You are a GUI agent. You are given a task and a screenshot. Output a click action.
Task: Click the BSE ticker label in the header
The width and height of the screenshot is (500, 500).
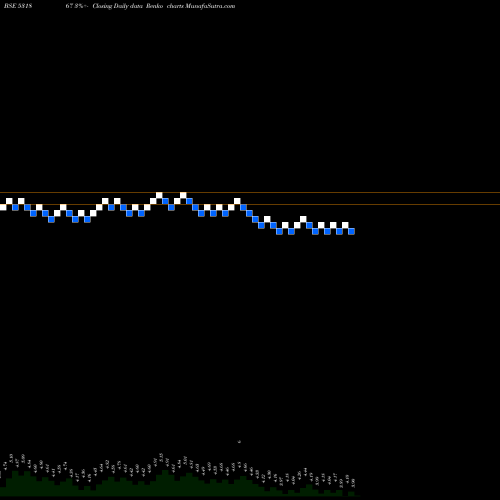pos(18,6)
